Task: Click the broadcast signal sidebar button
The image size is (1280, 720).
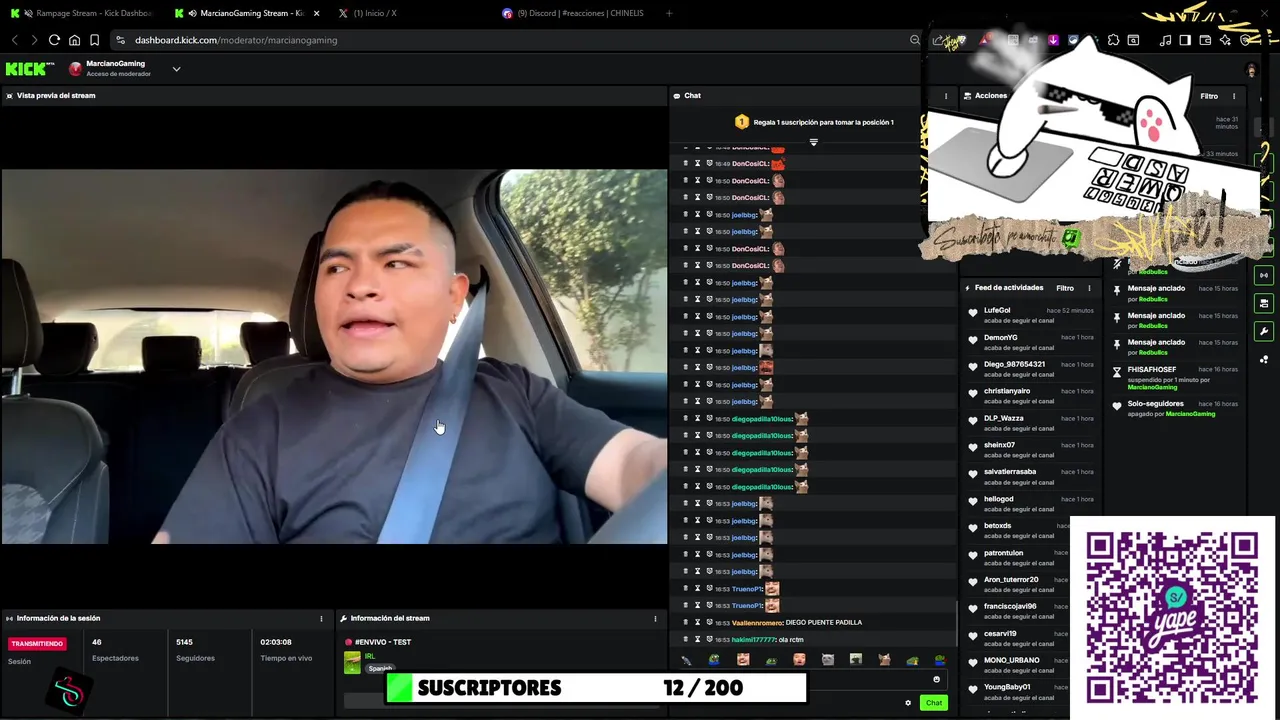Action: 1264,275
